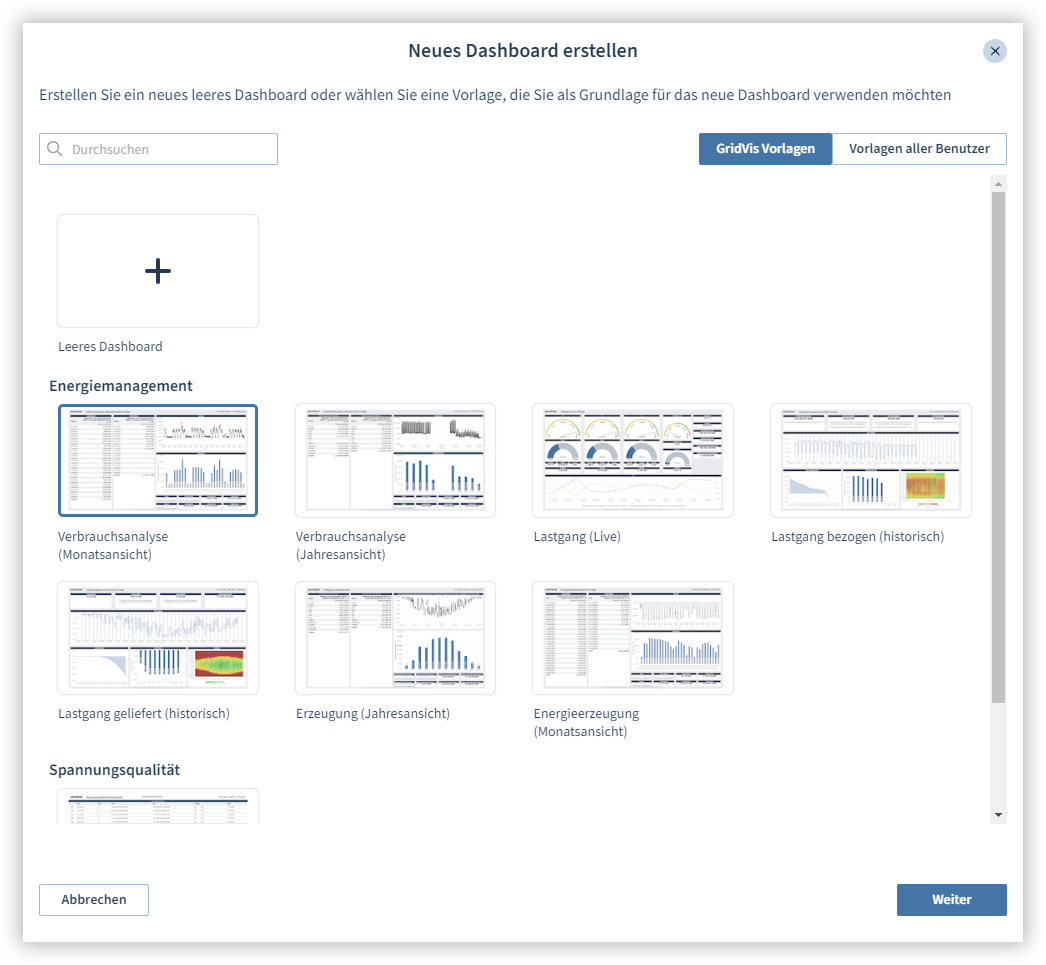The width and height of the screenshot is (1046, 965).
Task: Select the Verbrauchsanalyse Monatsansicht template
Action: pos(157,460)
